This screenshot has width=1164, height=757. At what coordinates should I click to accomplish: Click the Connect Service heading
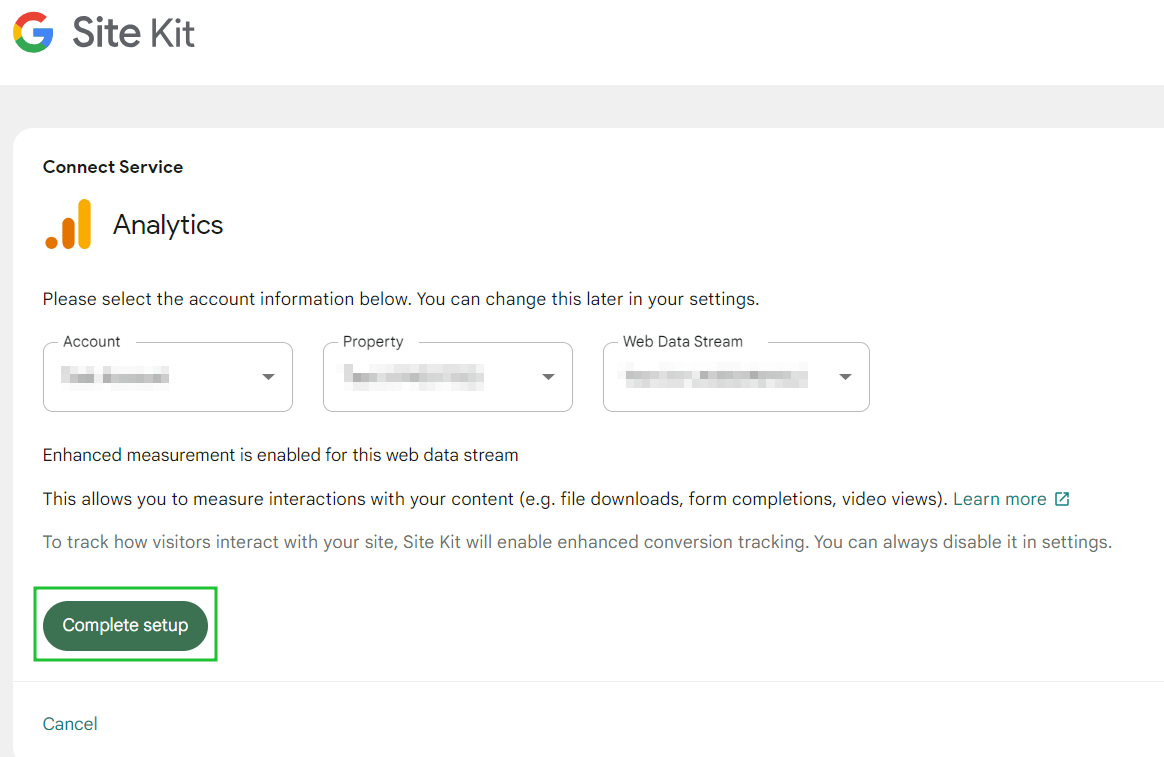(113, 167)
